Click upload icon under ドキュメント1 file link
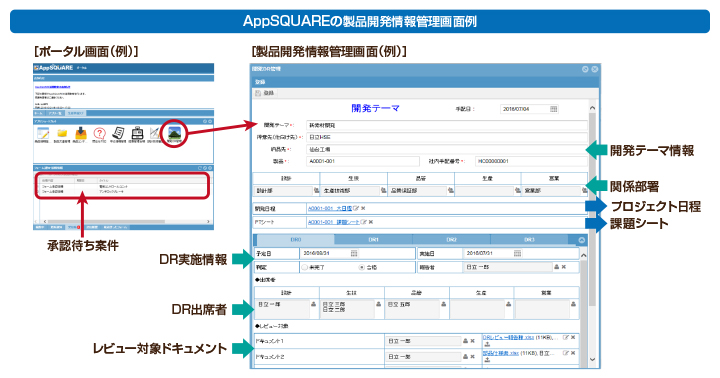 [487, 344]
